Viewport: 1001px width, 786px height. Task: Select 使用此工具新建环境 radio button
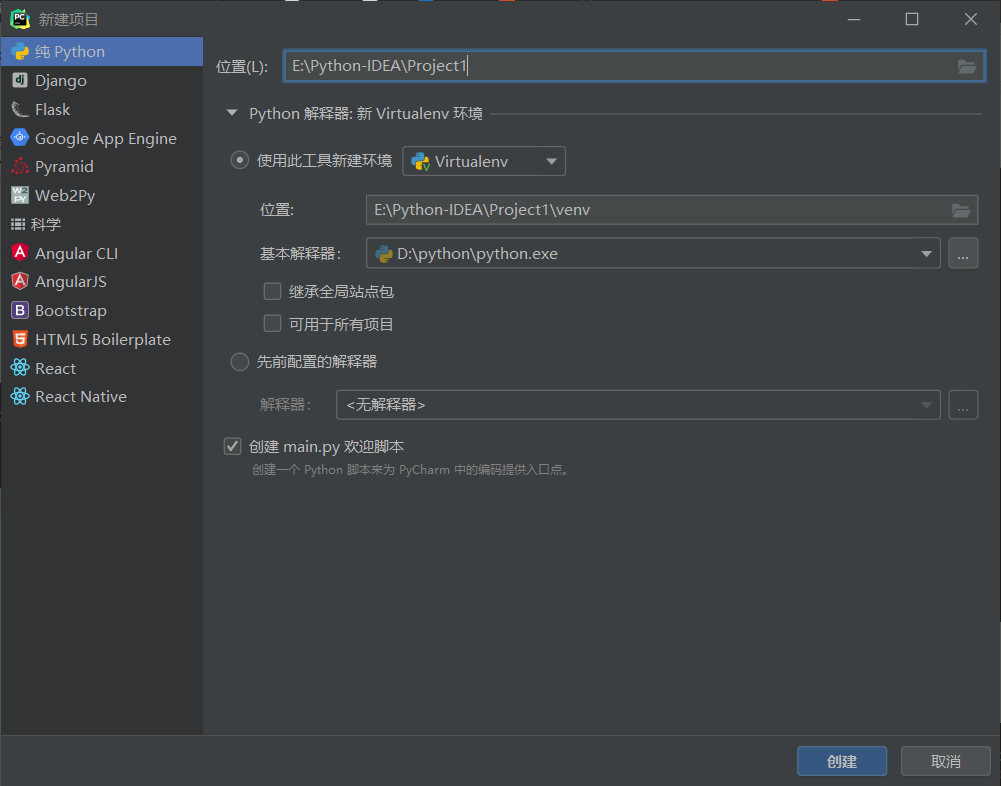coord(239,160)
